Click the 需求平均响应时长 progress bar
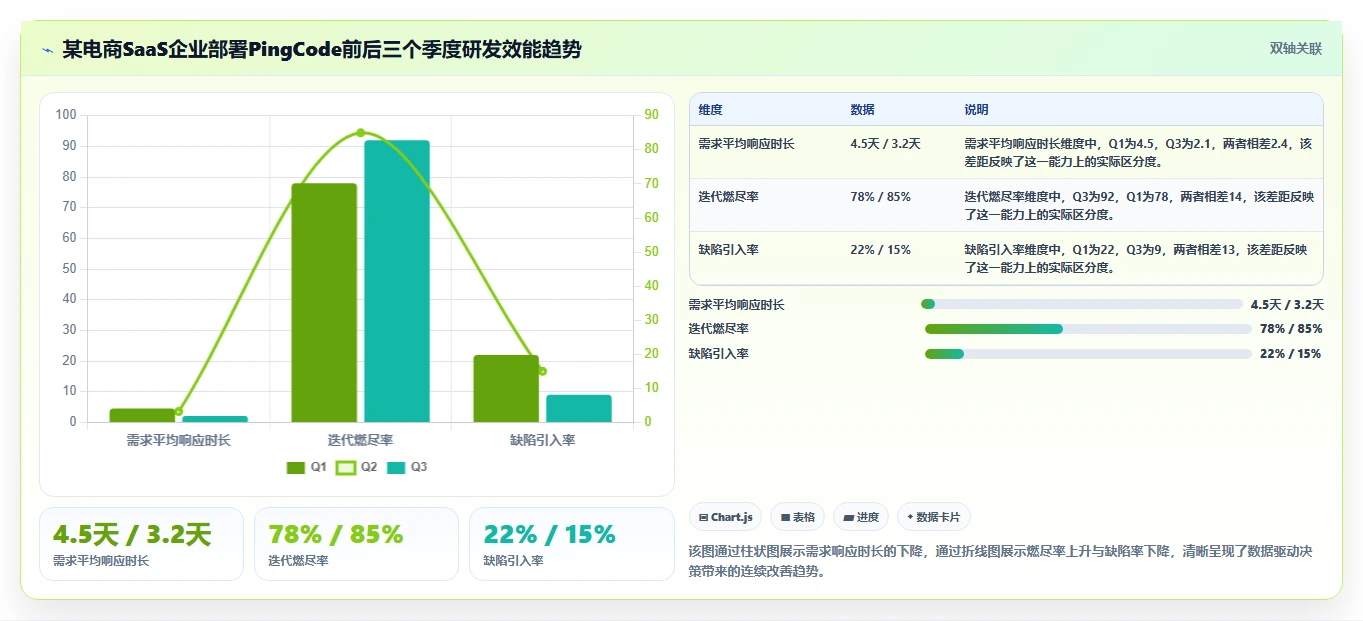Screen dimensions: 1363x621 pos(1082,304)
